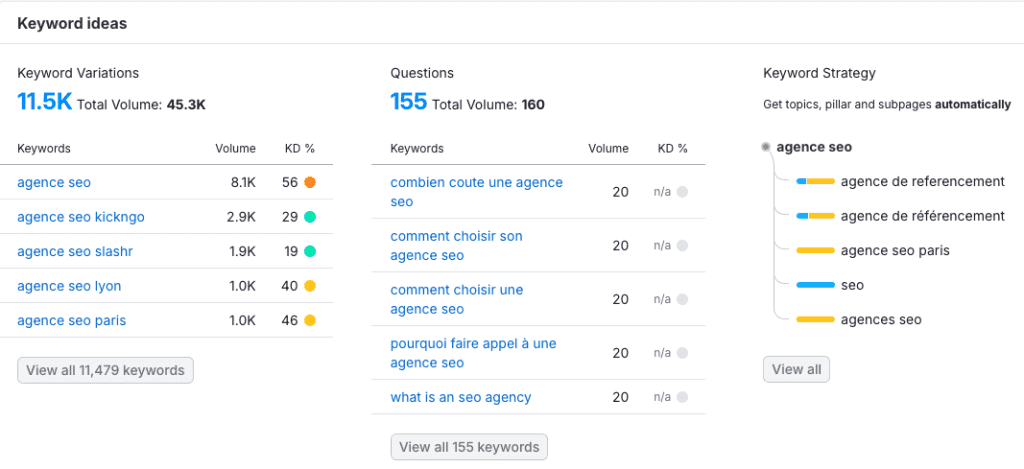This screenshot has height=469, width=1024.
Task: Click the 155 questions count
Action: click(408, 102)
